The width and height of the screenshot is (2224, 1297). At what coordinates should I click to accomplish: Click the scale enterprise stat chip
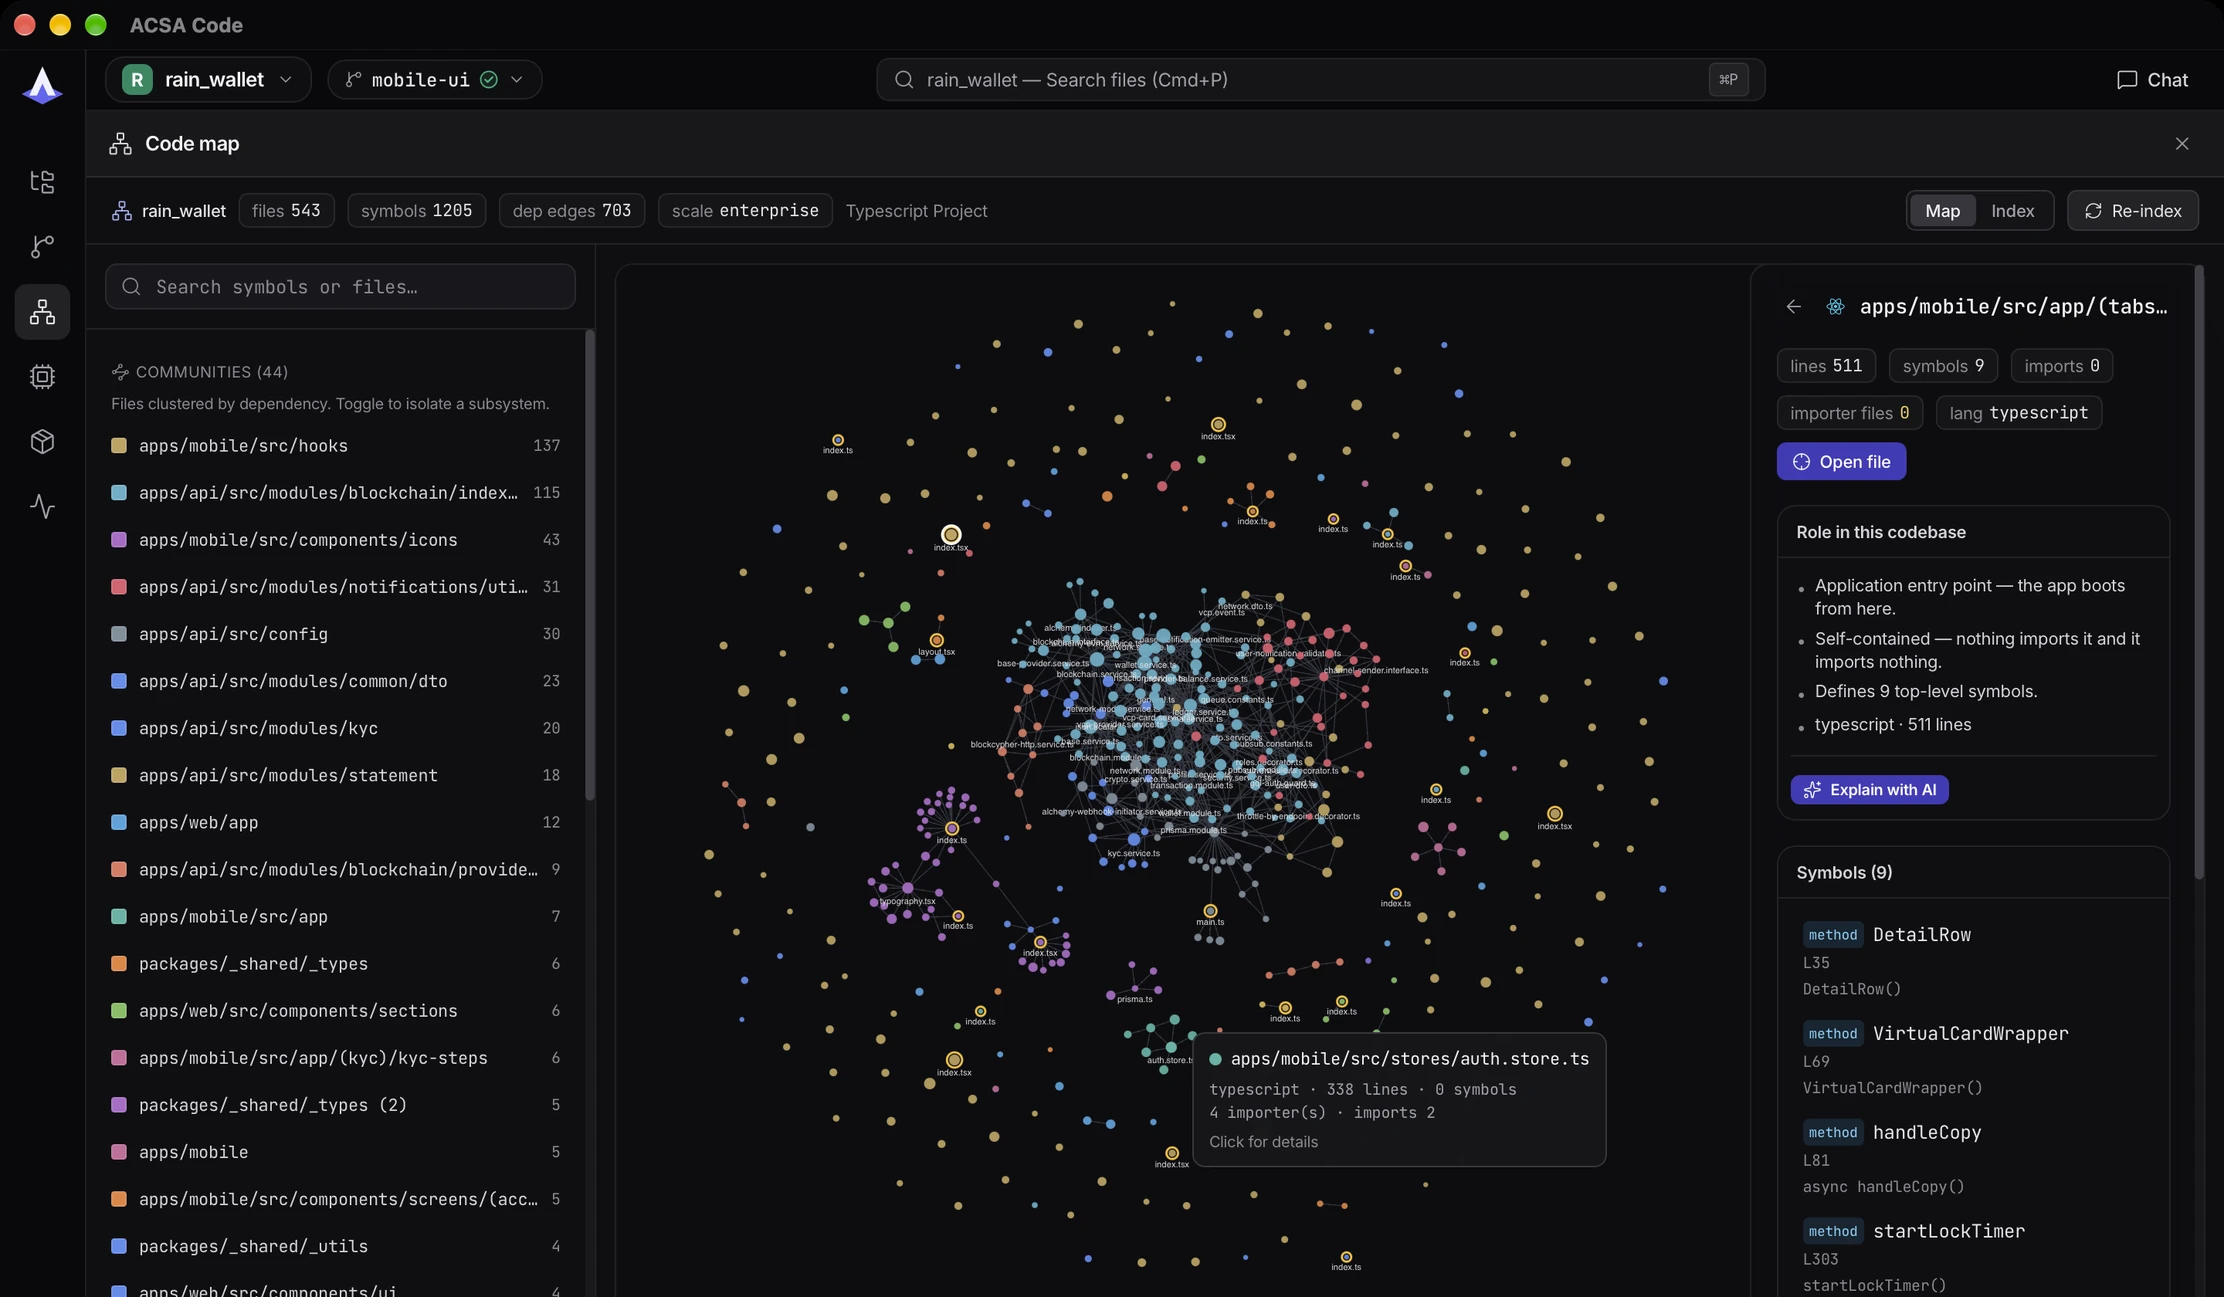coord(745,211)
